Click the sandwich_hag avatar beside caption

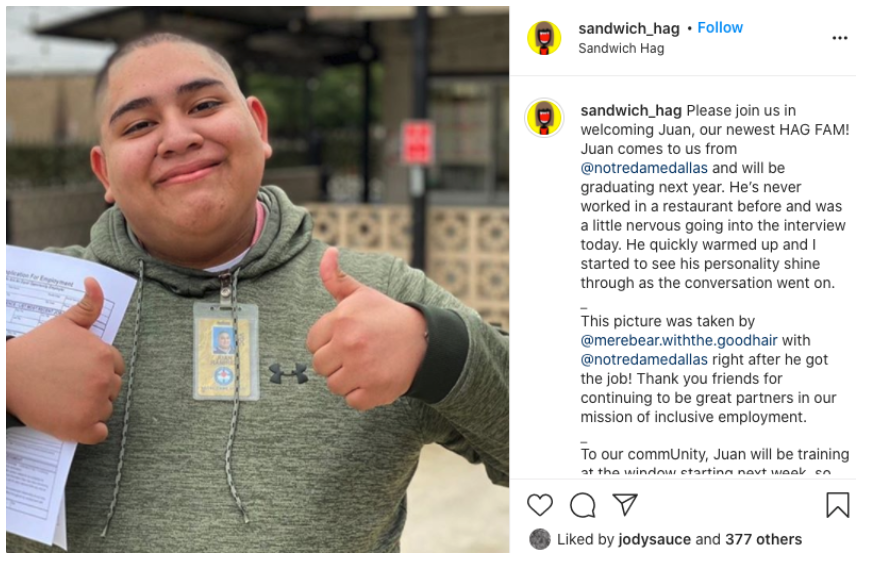544,118
